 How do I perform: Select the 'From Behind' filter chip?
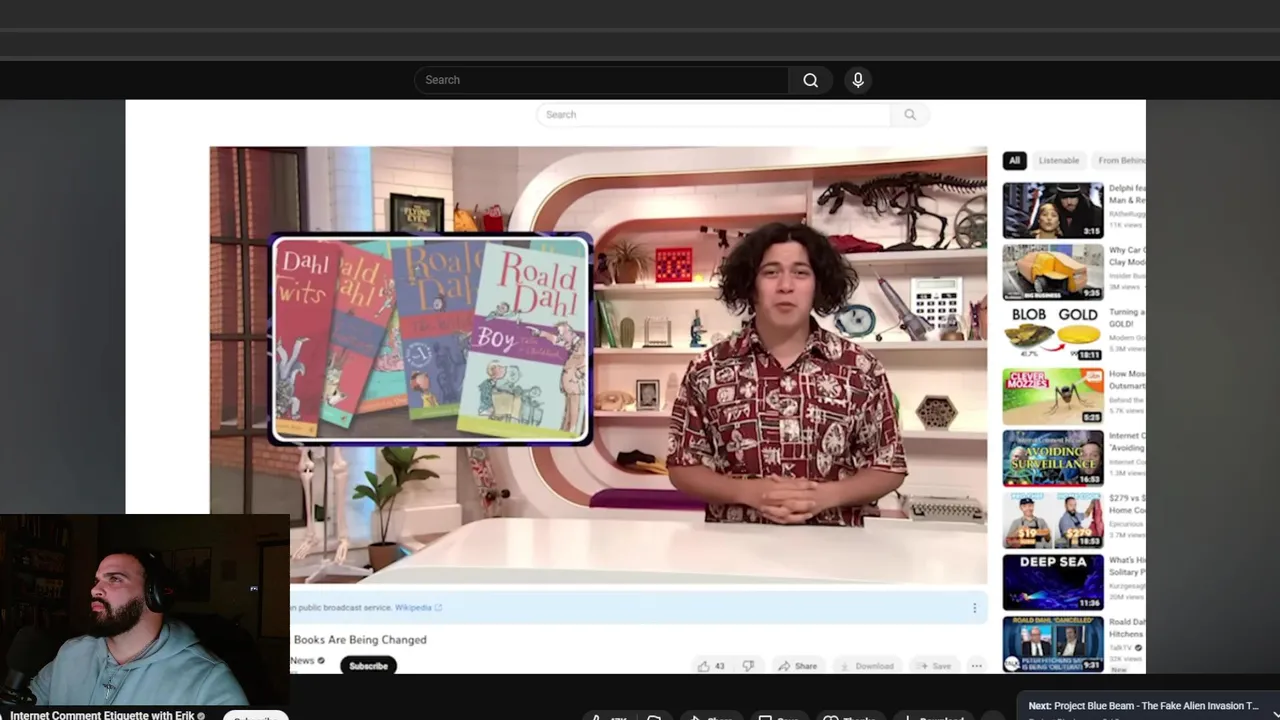[1120, 160]
